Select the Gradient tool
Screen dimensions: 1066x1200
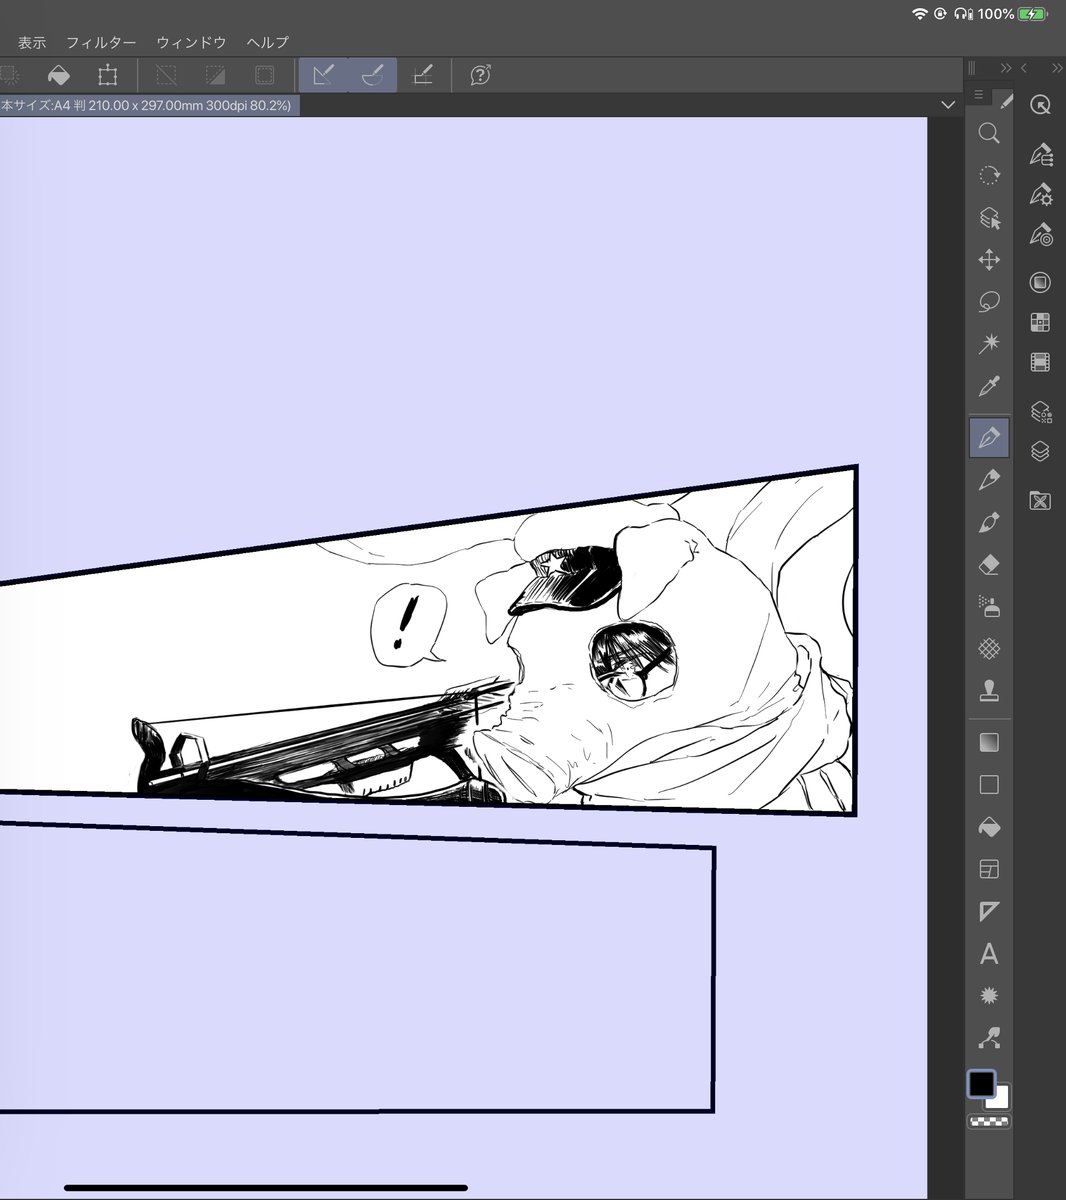[x=989, y=743]
